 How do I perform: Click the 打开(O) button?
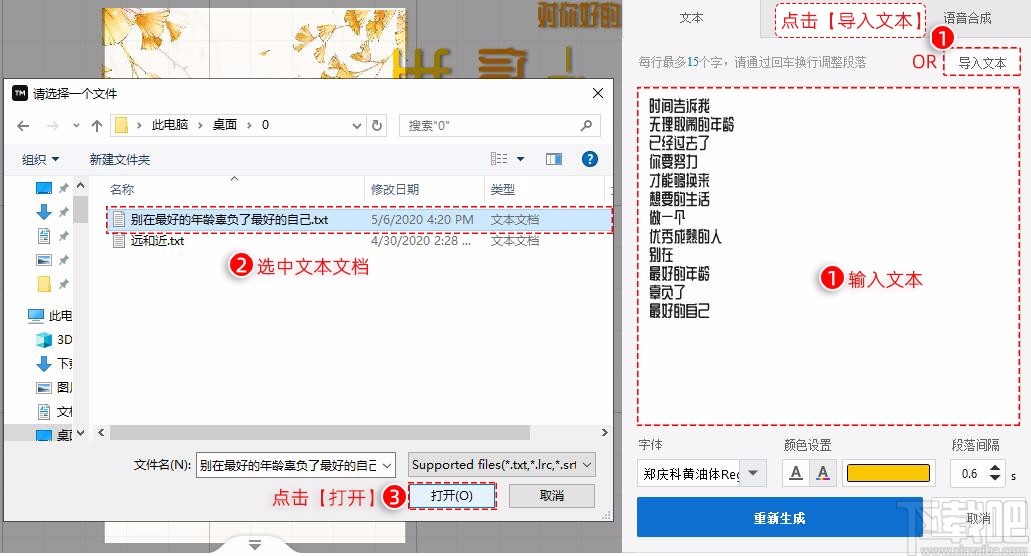(x=452, y=496)
